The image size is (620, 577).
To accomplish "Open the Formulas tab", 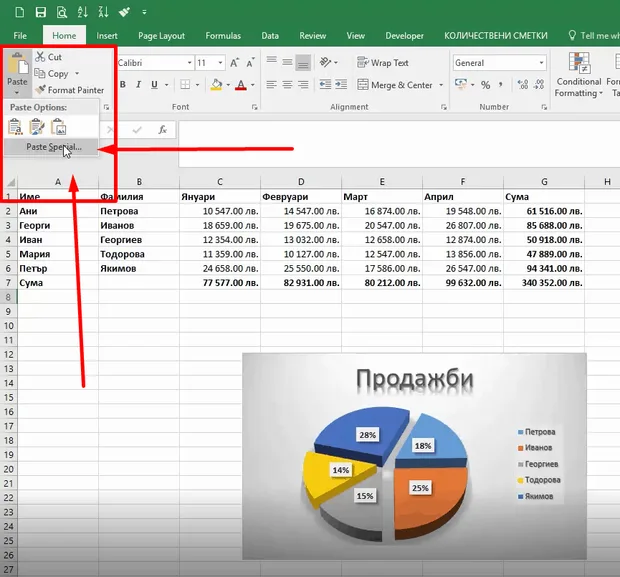I will click(x=223, y=36).
